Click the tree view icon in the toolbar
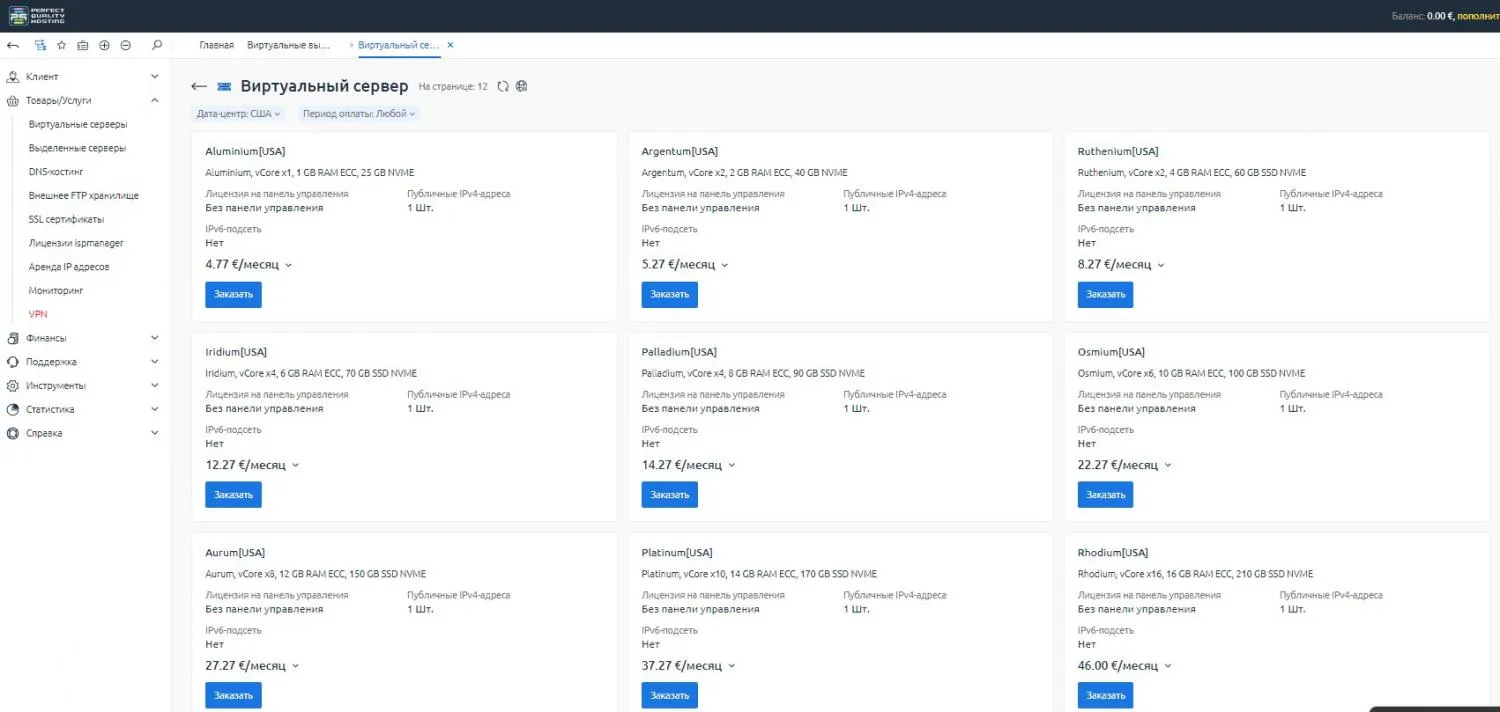The width and height of the screenshot is (1500, 712). (x=40, y=45)
